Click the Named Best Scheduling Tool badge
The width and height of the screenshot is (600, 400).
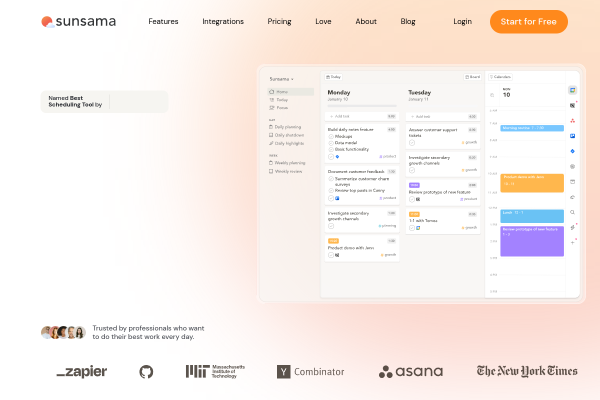click(x=104, y=101)
